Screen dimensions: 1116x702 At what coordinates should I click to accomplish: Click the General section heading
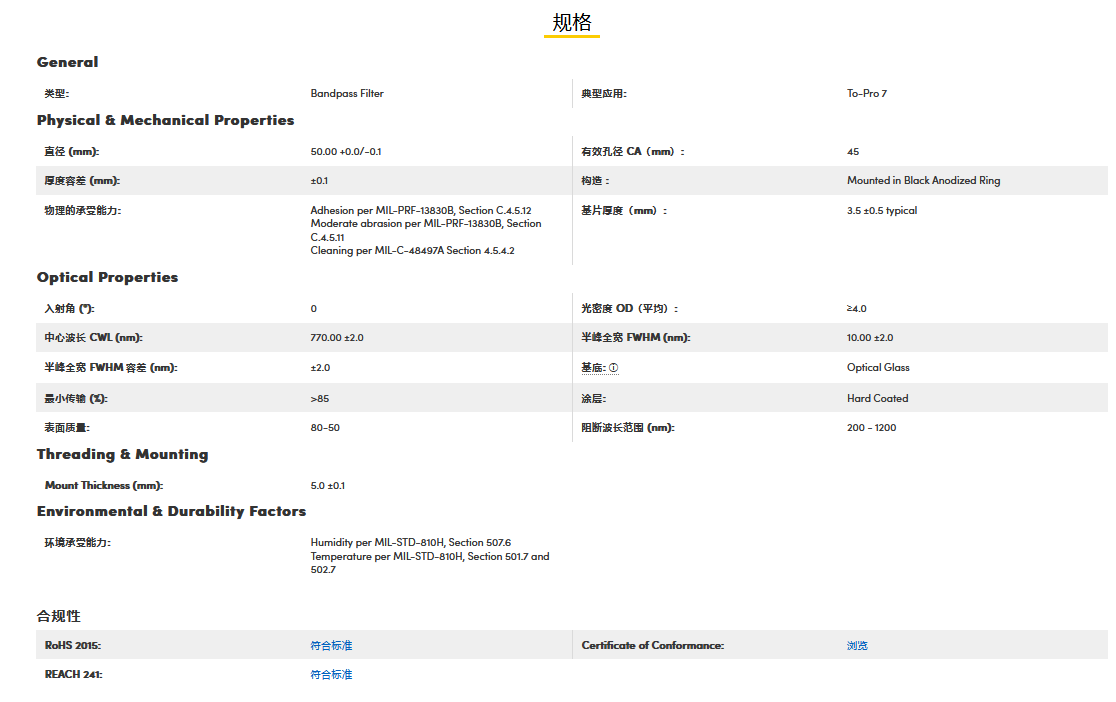(67, 62)
